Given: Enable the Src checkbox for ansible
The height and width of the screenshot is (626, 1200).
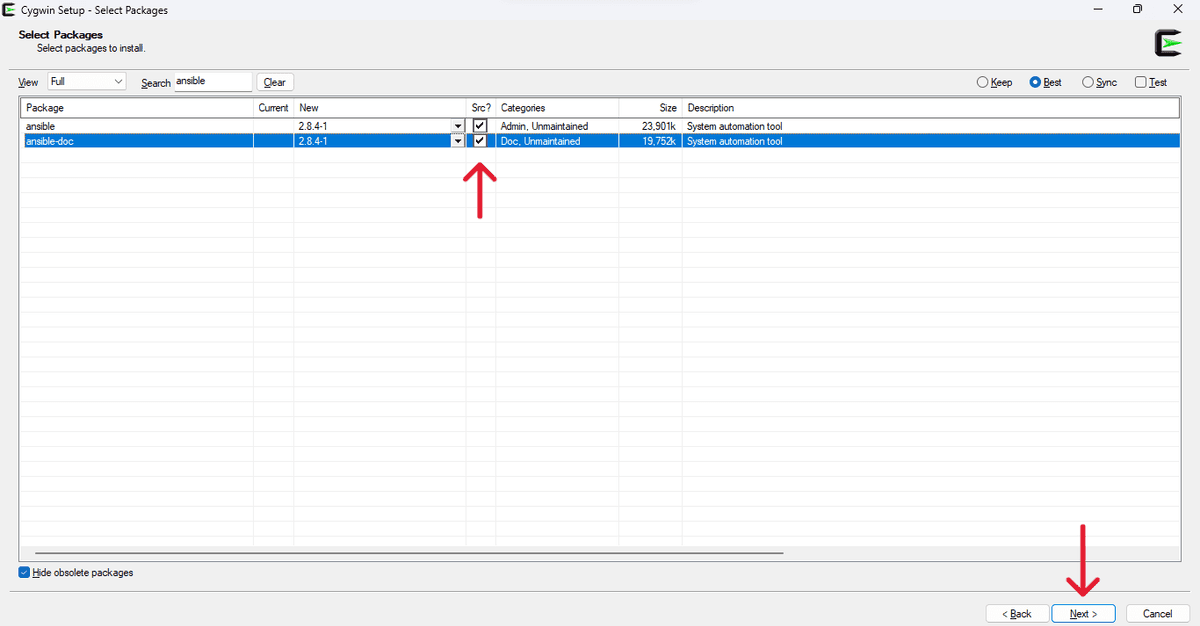Looking at the screenshot, I should point(480,126).
